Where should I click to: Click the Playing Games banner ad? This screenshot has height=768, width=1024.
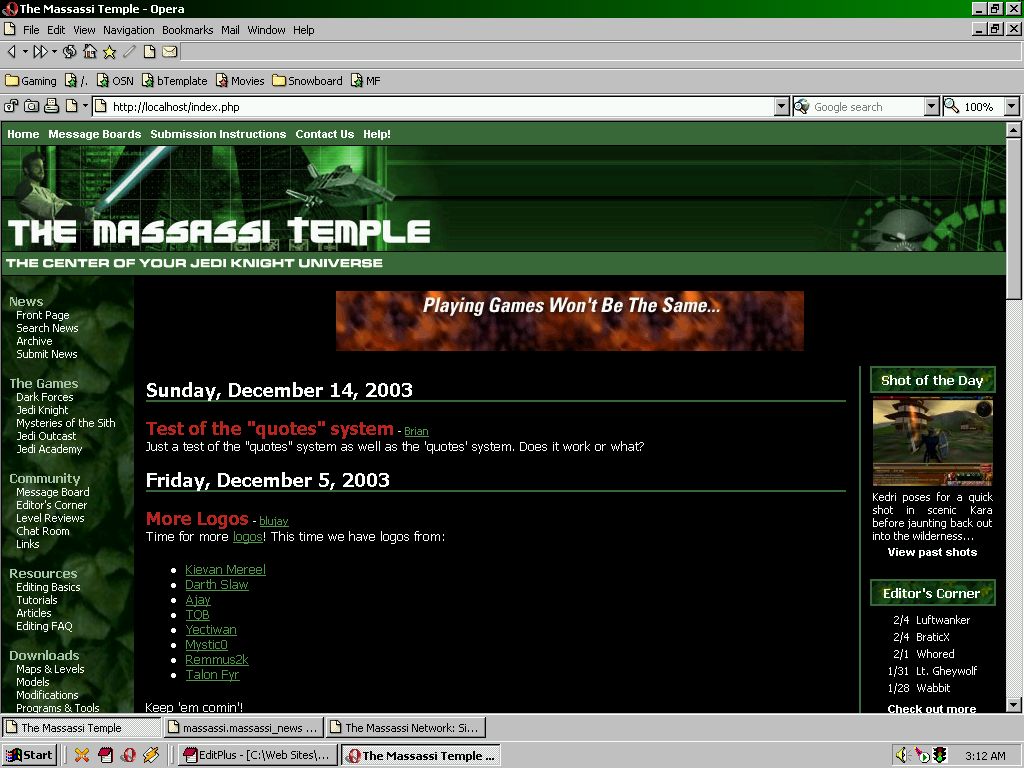(569, 321)
